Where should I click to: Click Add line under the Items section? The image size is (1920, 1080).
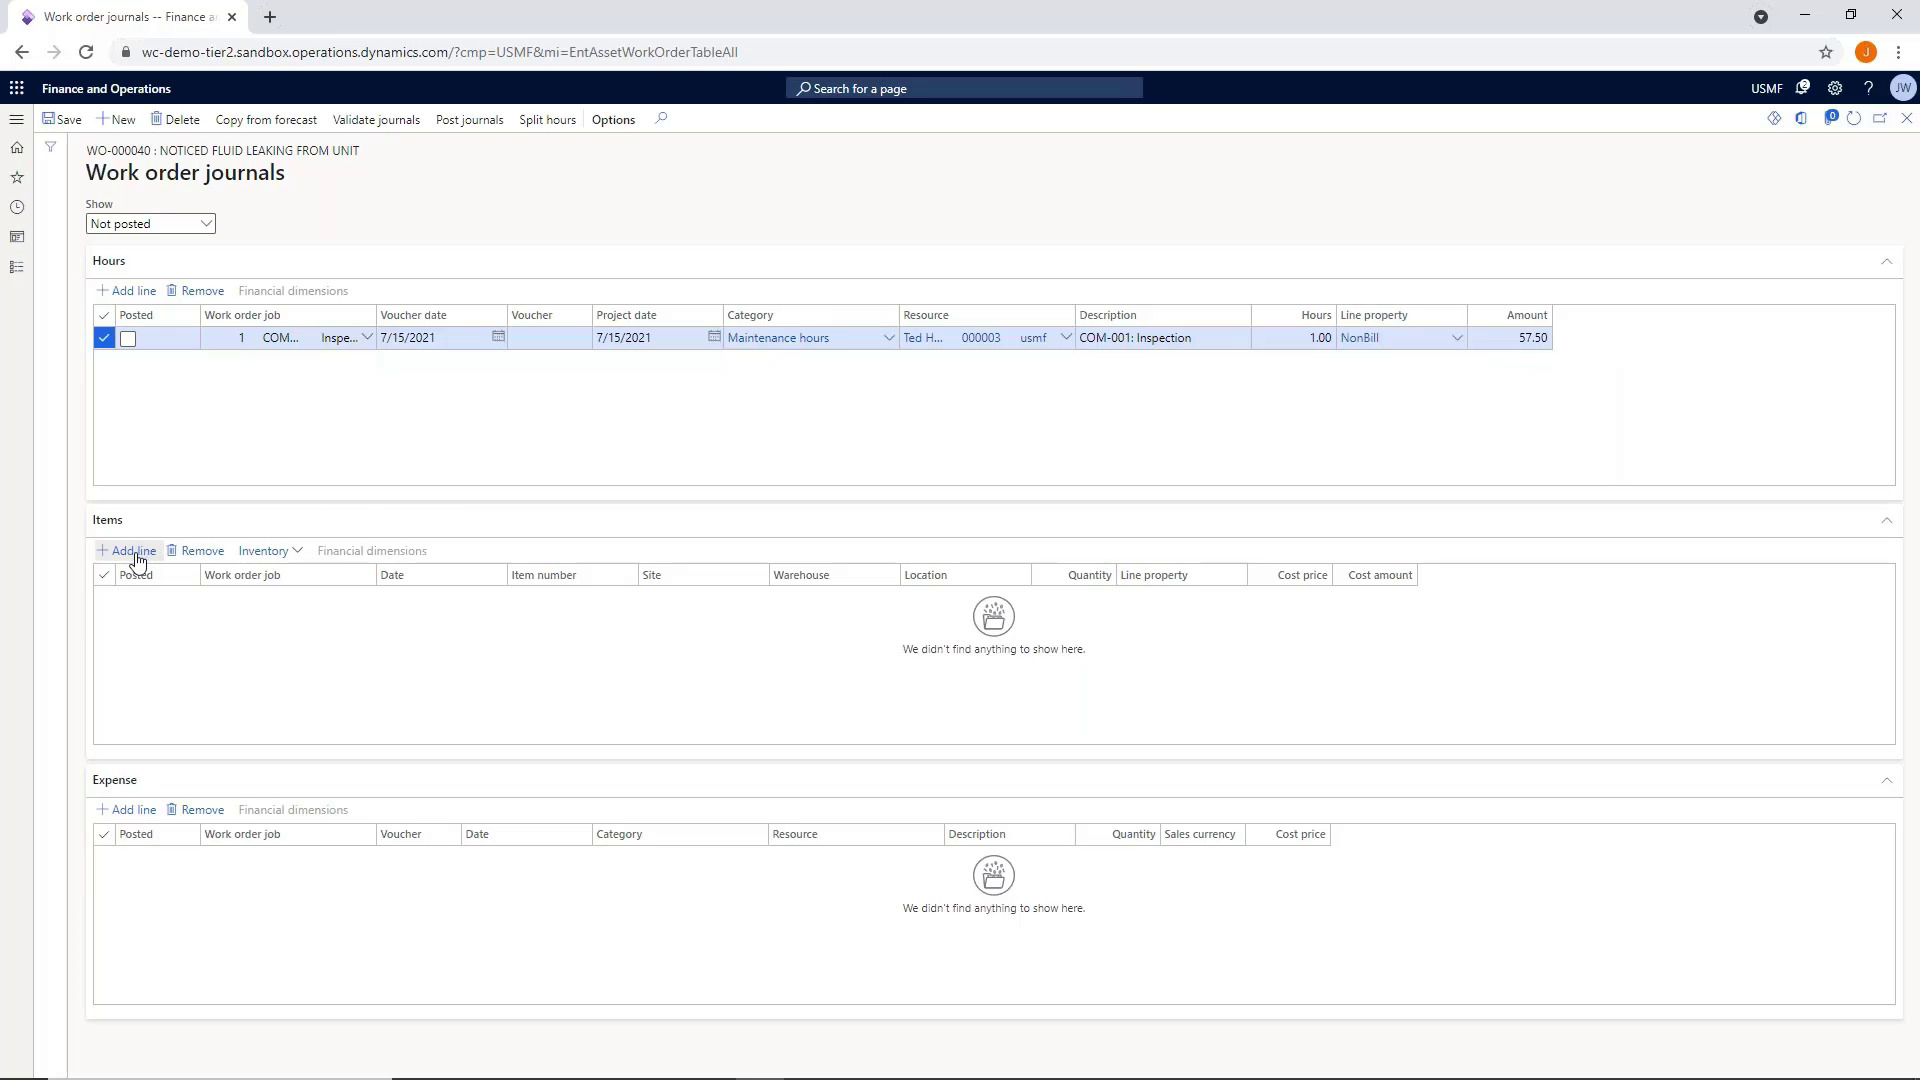click(x=126, y=550)
